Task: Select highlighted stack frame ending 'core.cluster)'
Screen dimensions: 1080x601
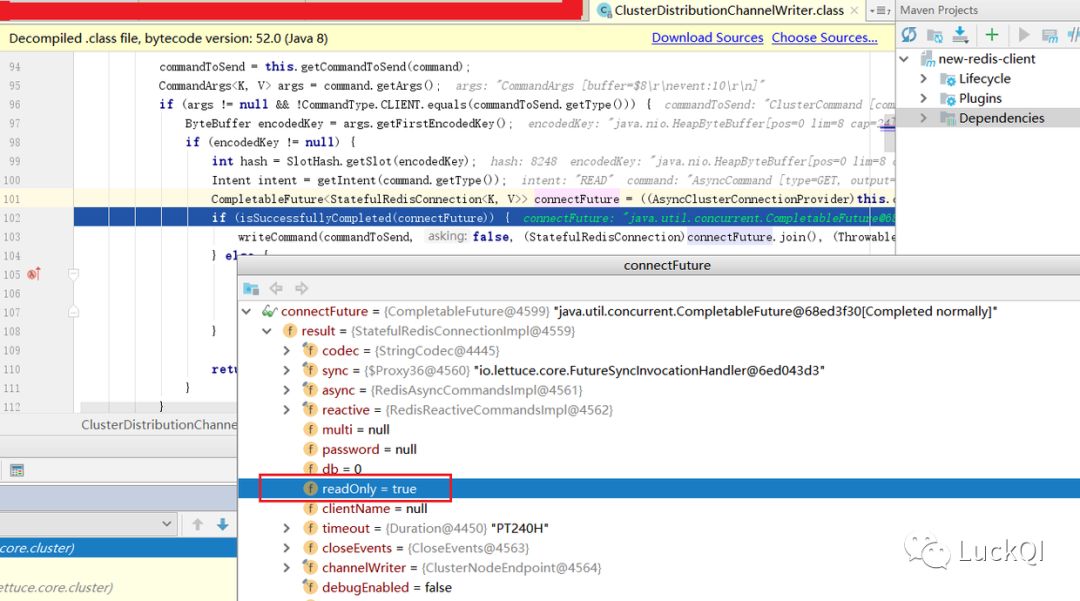Action: 118,548
